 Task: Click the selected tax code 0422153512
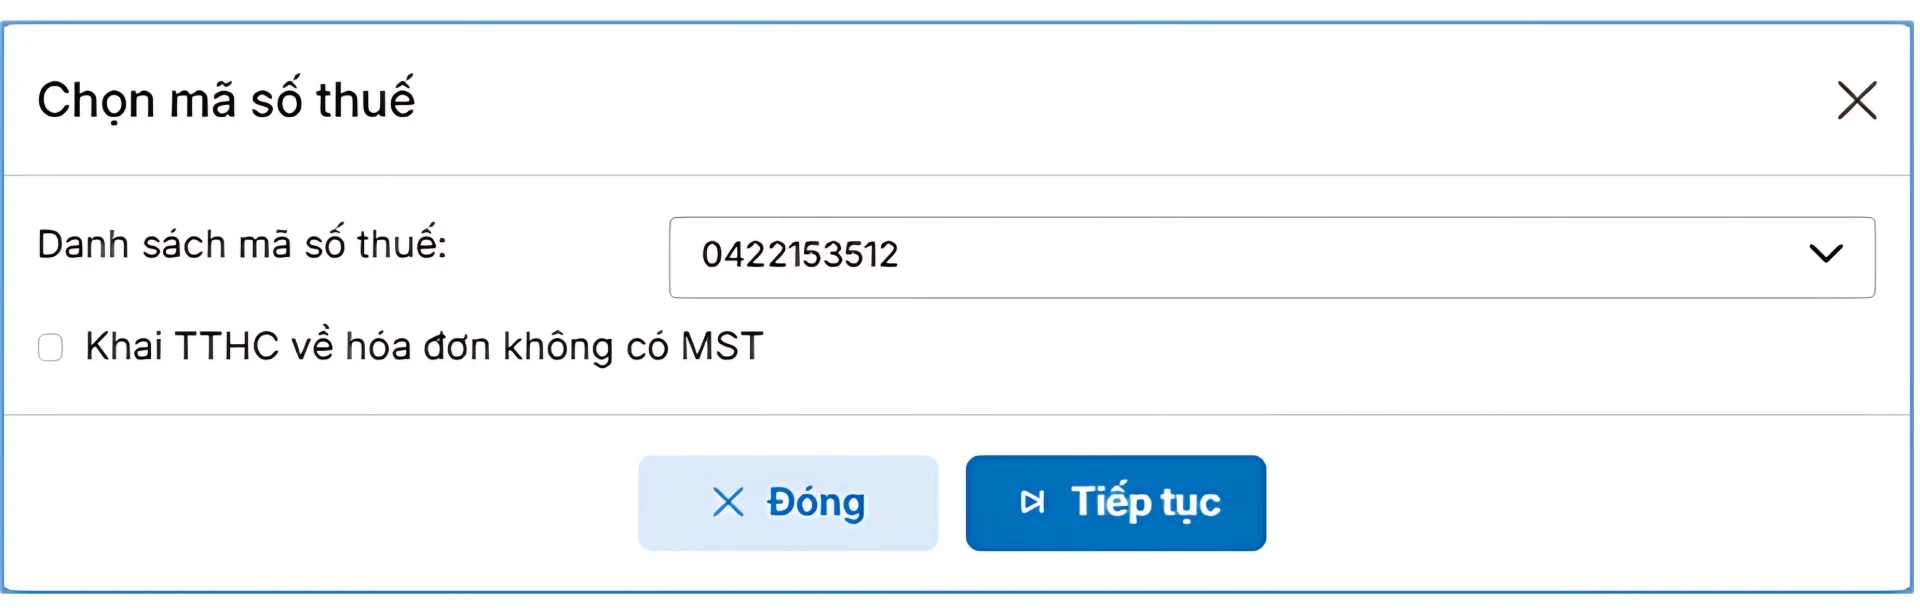click(800, 255)
